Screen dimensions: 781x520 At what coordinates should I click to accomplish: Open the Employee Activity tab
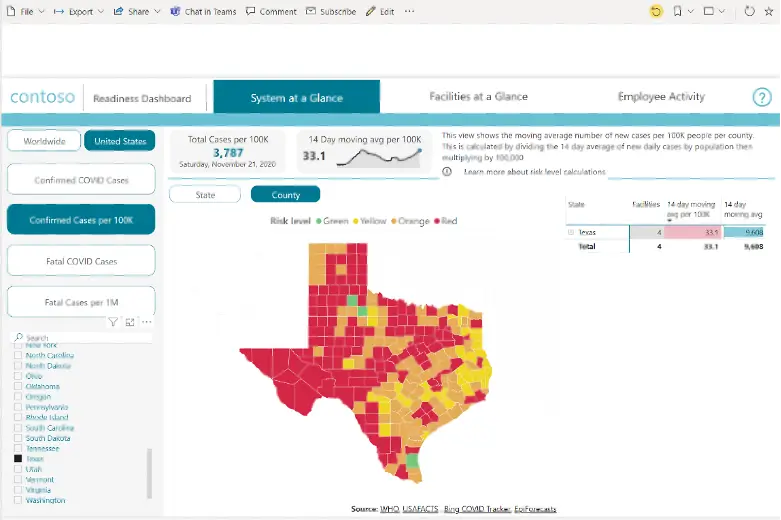tap(661, 97)
